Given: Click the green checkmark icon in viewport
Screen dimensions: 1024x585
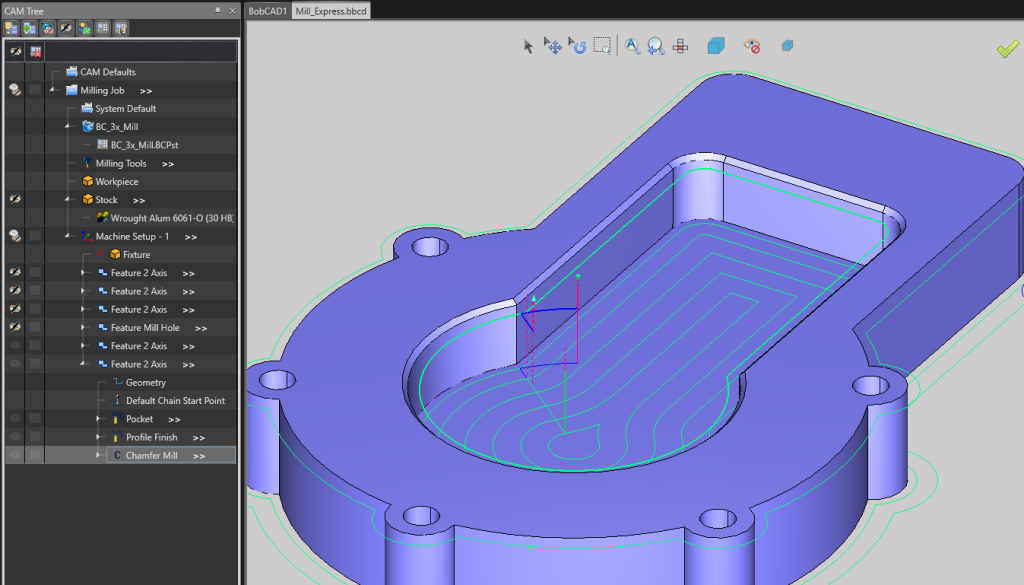Looking at the screenshot, I should click(1008, 47).
